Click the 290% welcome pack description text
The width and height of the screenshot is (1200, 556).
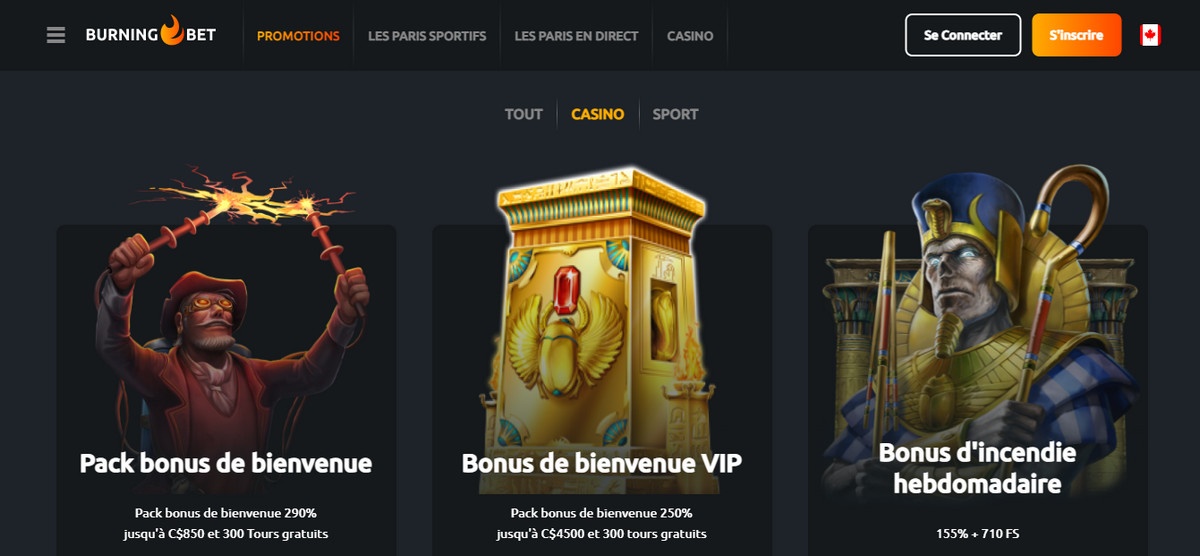click(x=226, y=523)
